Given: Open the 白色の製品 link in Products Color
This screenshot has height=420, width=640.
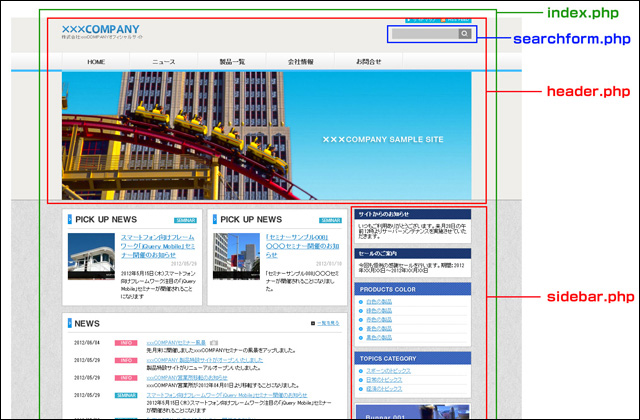Looking at the screenshot, I should pyautogui.click(x=383, y=302).
